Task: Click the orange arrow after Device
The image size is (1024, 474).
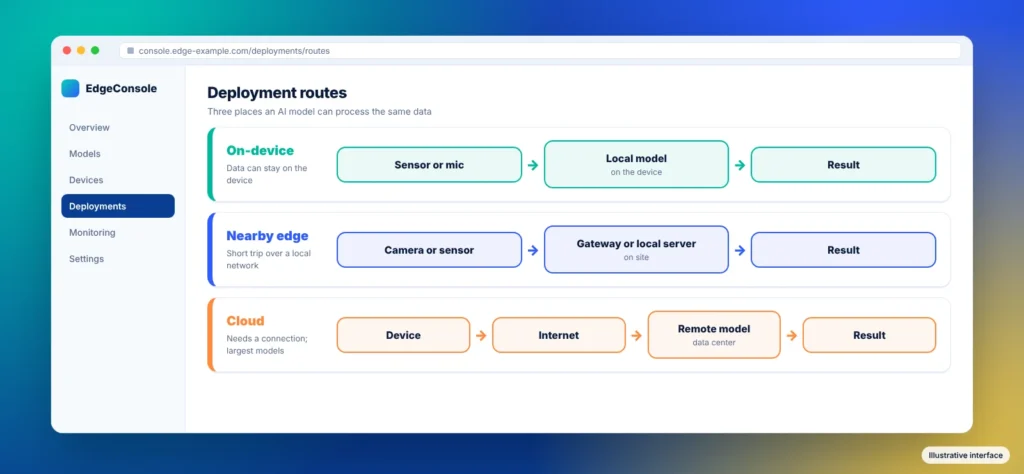Action: click(481, 336)
